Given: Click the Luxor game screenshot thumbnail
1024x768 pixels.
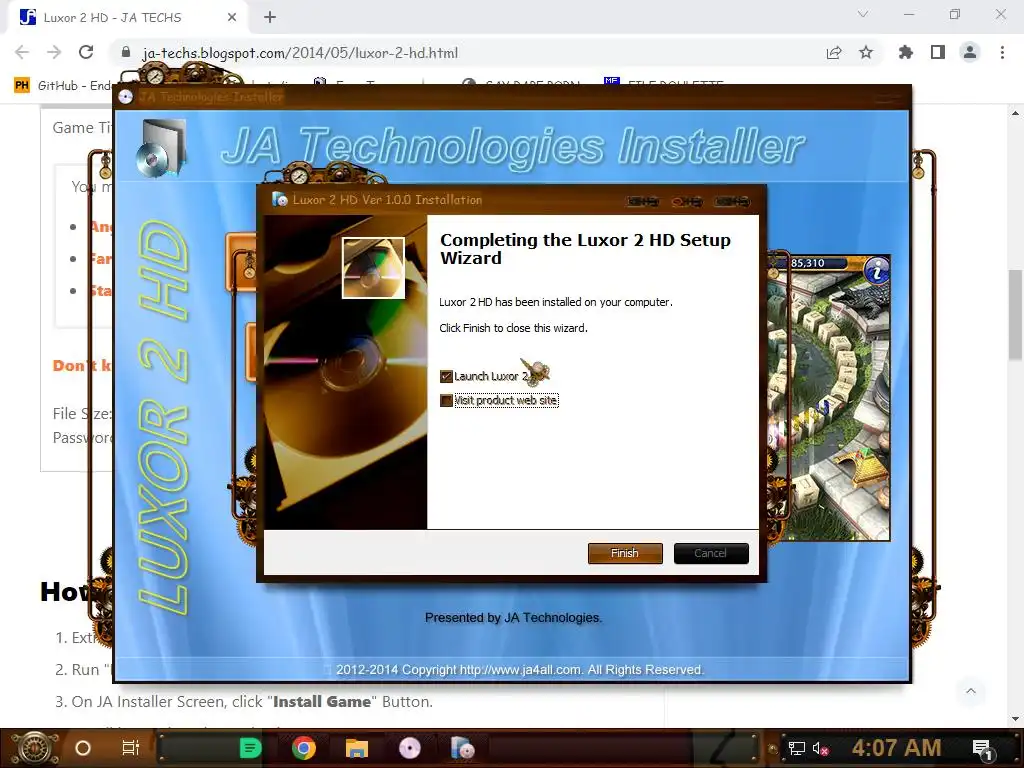Looking at the screenshot, I should (x=831, y=398).
